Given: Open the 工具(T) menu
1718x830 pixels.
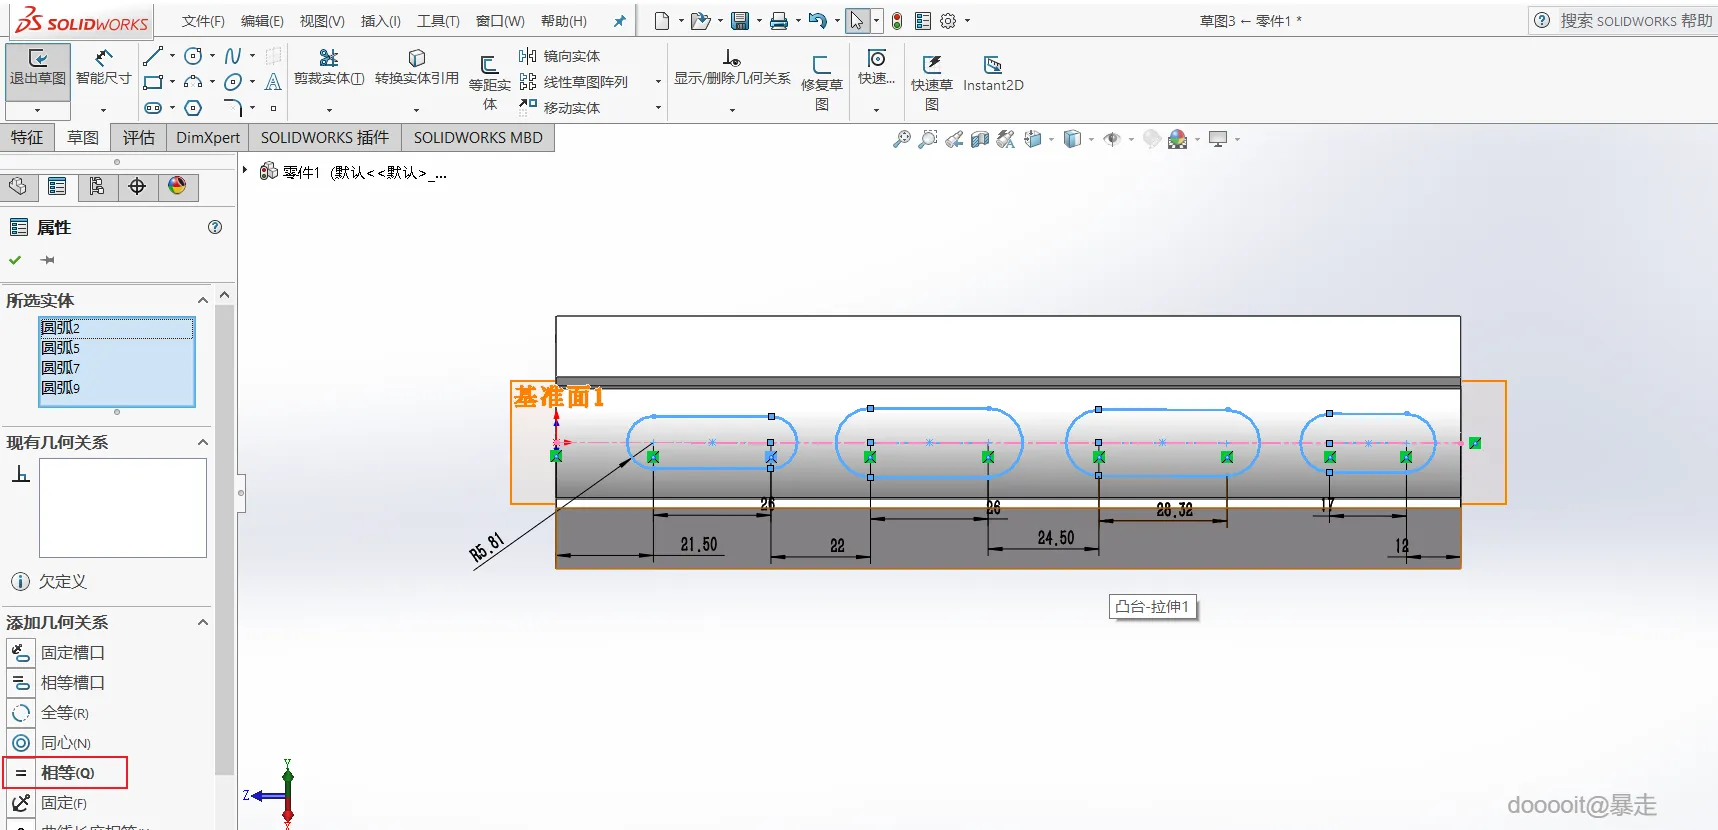Looking at the screenshot, I should (x=438, y=21).
